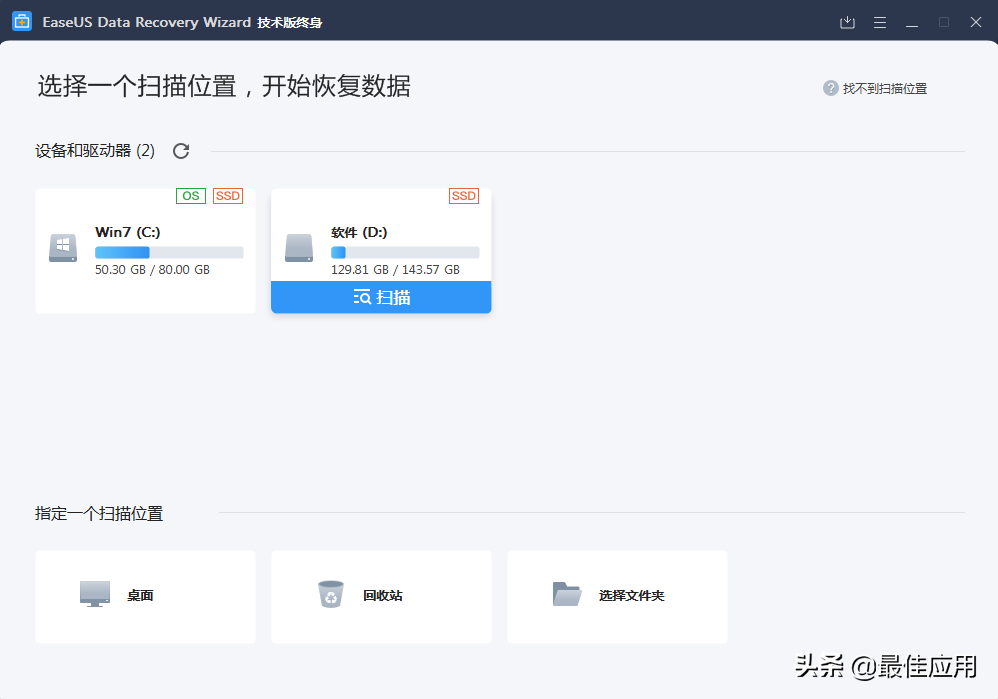Click the 选择文件夹 folder icon
The image size is (998, 699).
pyautogui.click(x=567, y=594)
